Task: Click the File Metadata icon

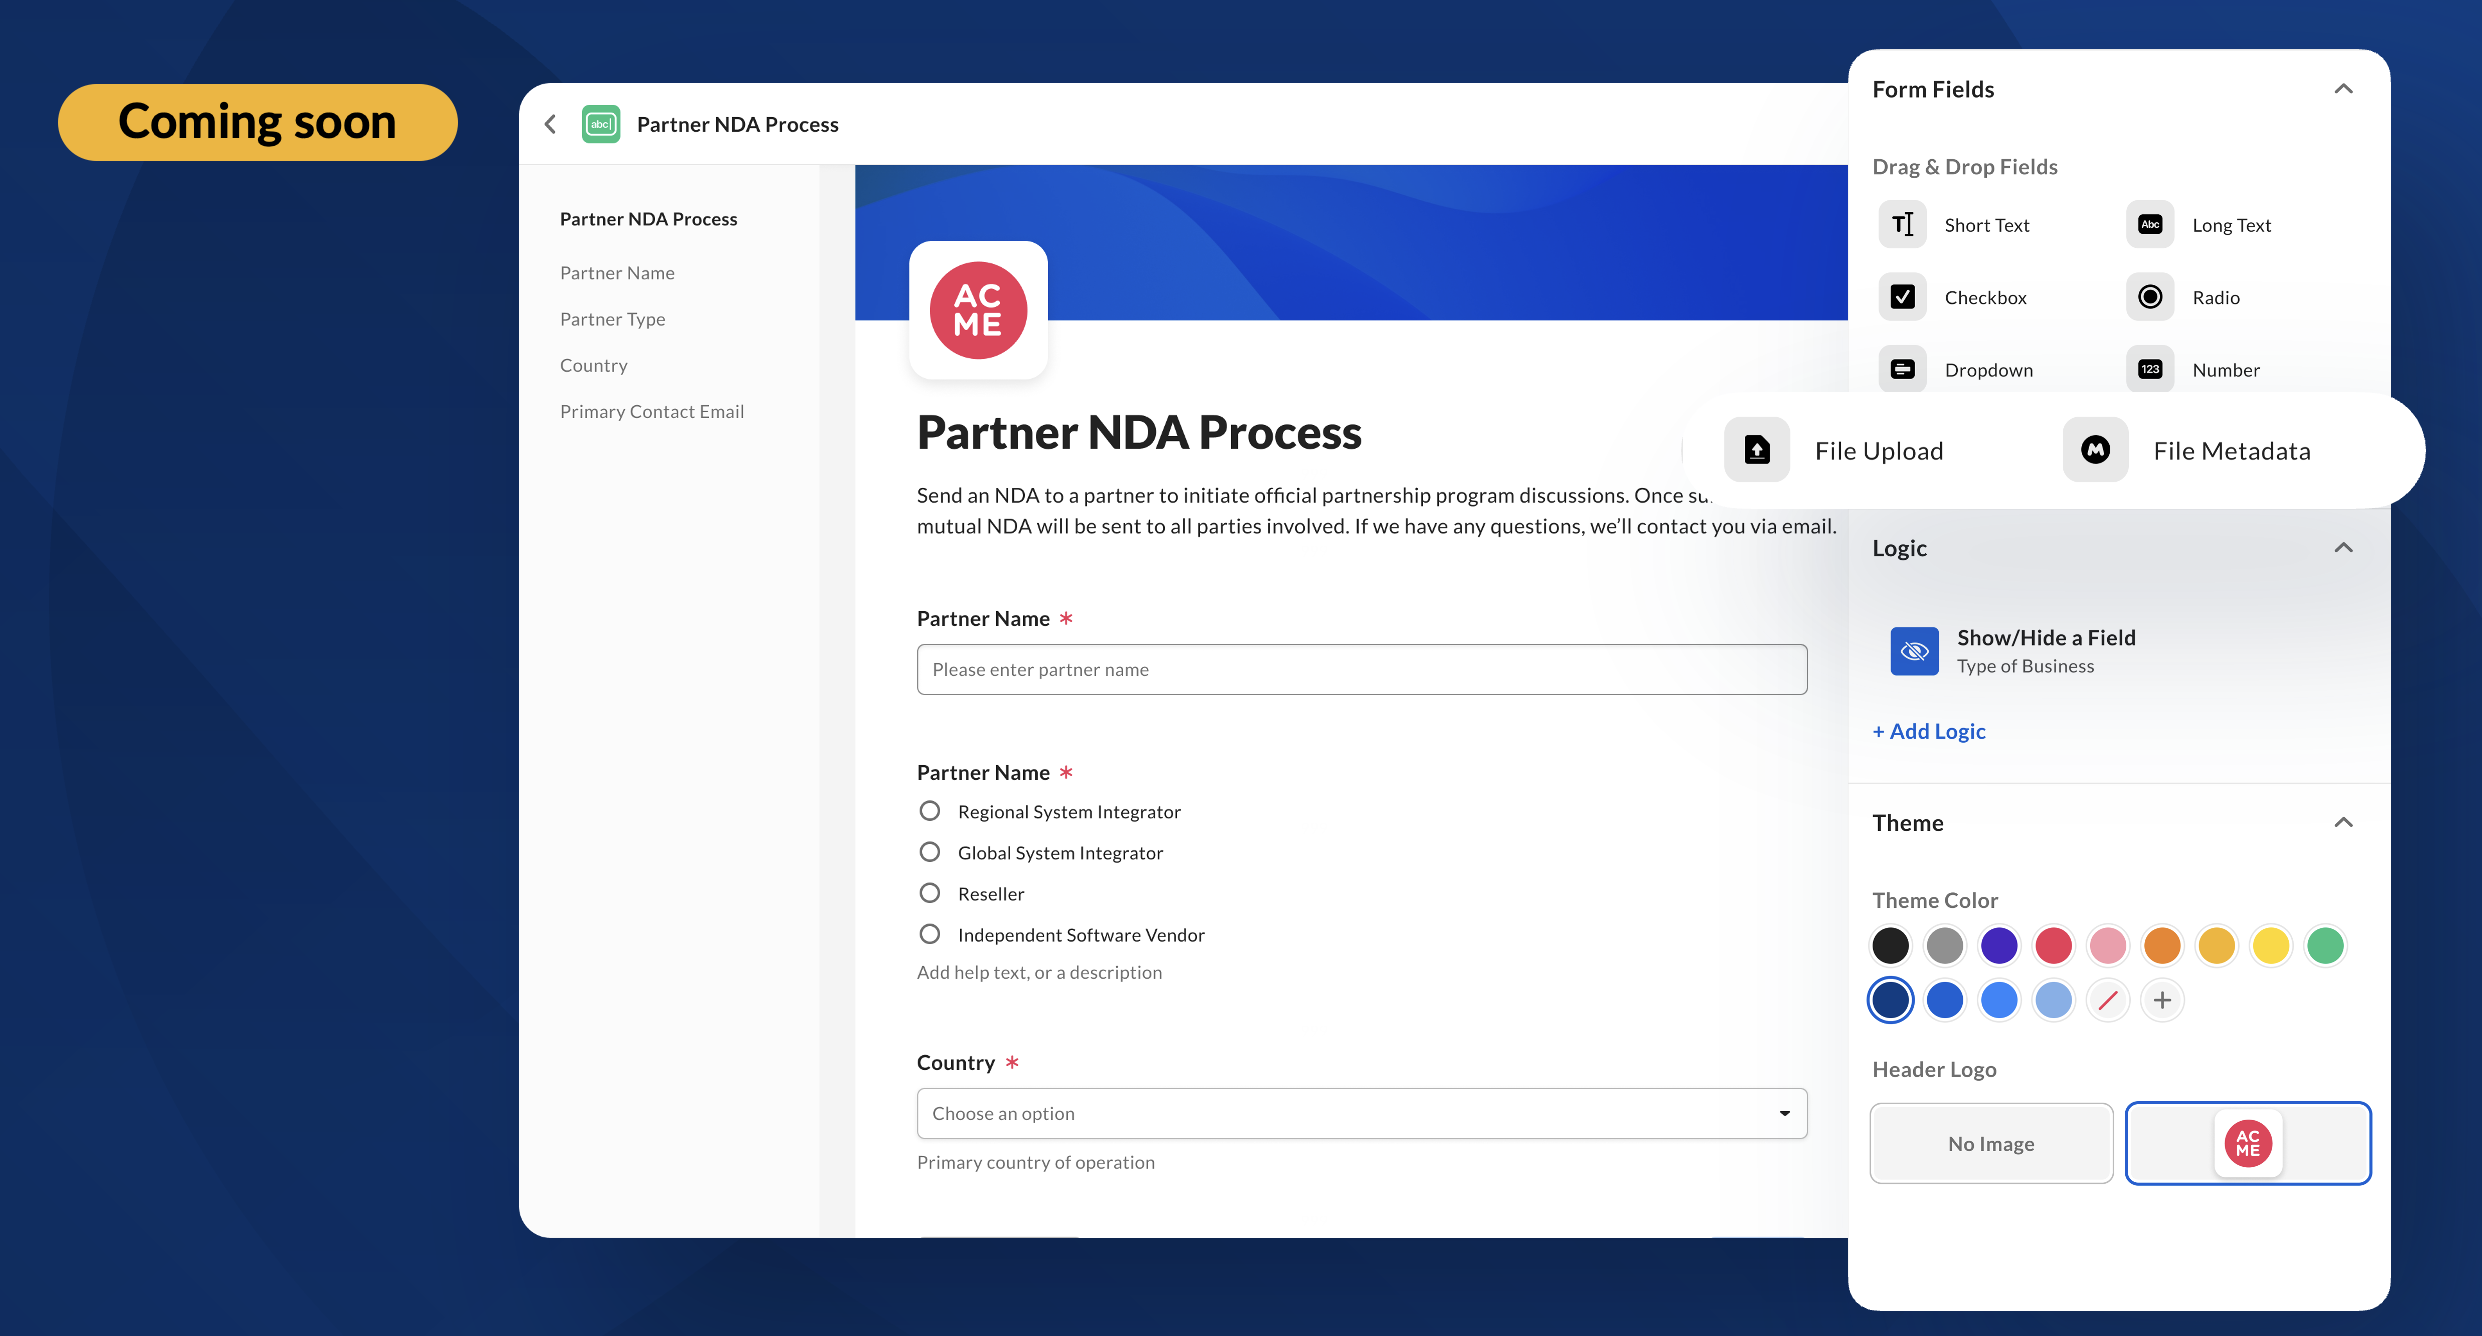Action: [x=2095, y=450]
